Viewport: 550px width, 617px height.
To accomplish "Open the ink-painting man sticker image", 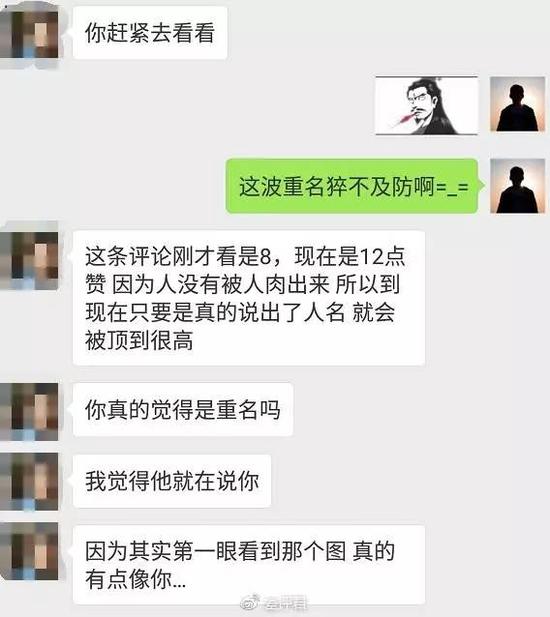I will pos(426,105).
